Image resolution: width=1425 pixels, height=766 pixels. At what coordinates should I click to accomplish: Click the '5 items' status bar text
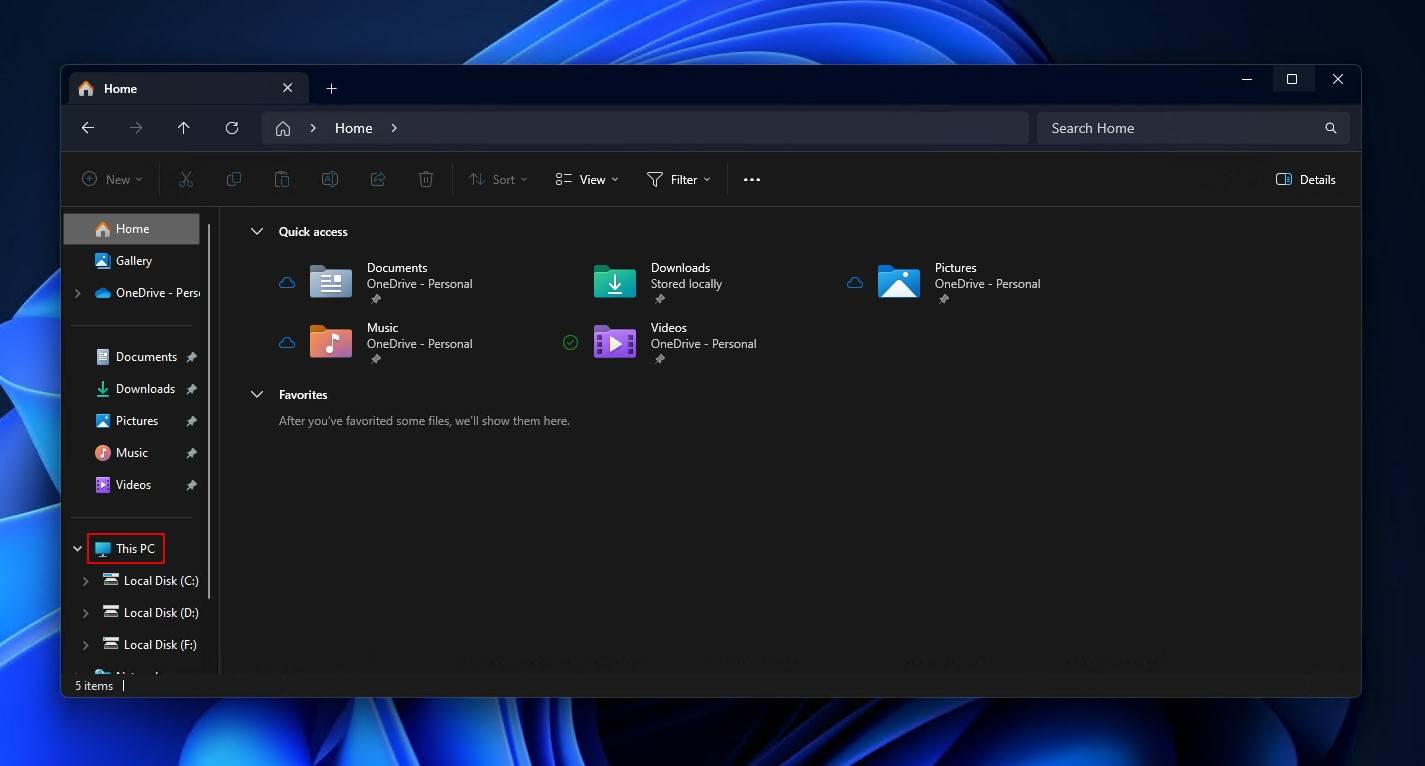94,686
